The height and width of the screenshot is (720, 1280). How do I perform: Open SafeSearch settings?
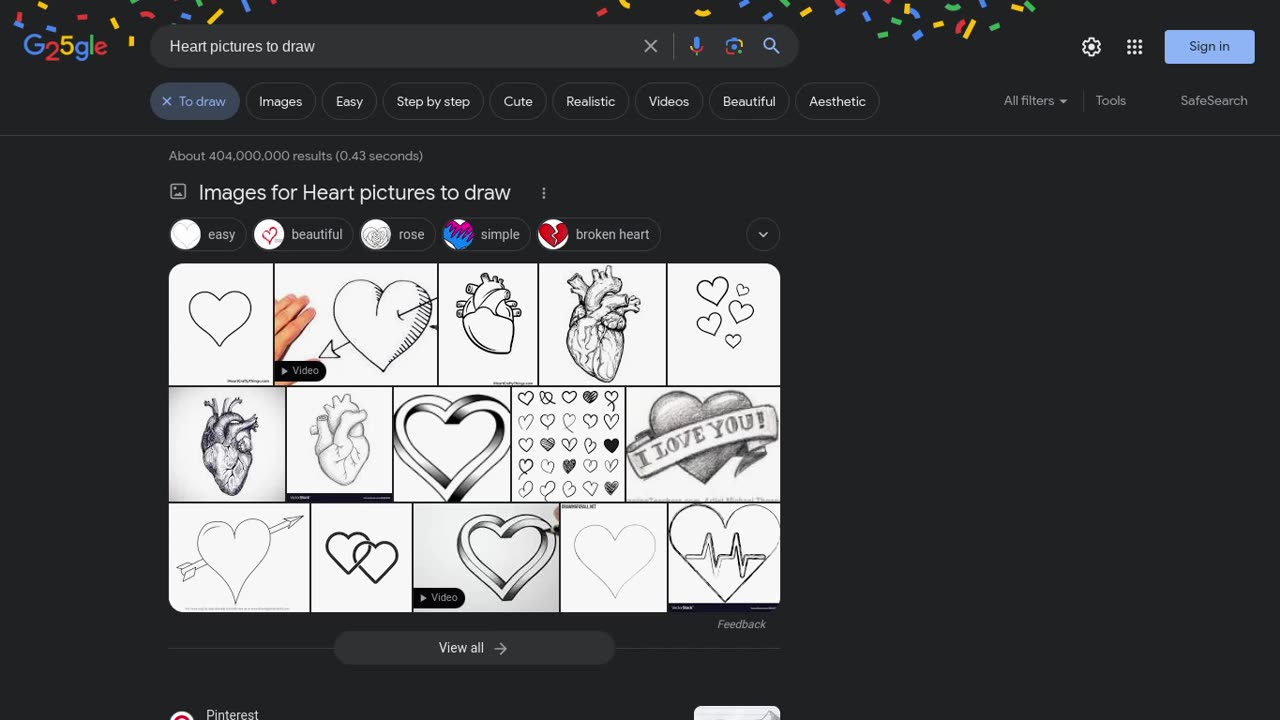click(1213, 101)
